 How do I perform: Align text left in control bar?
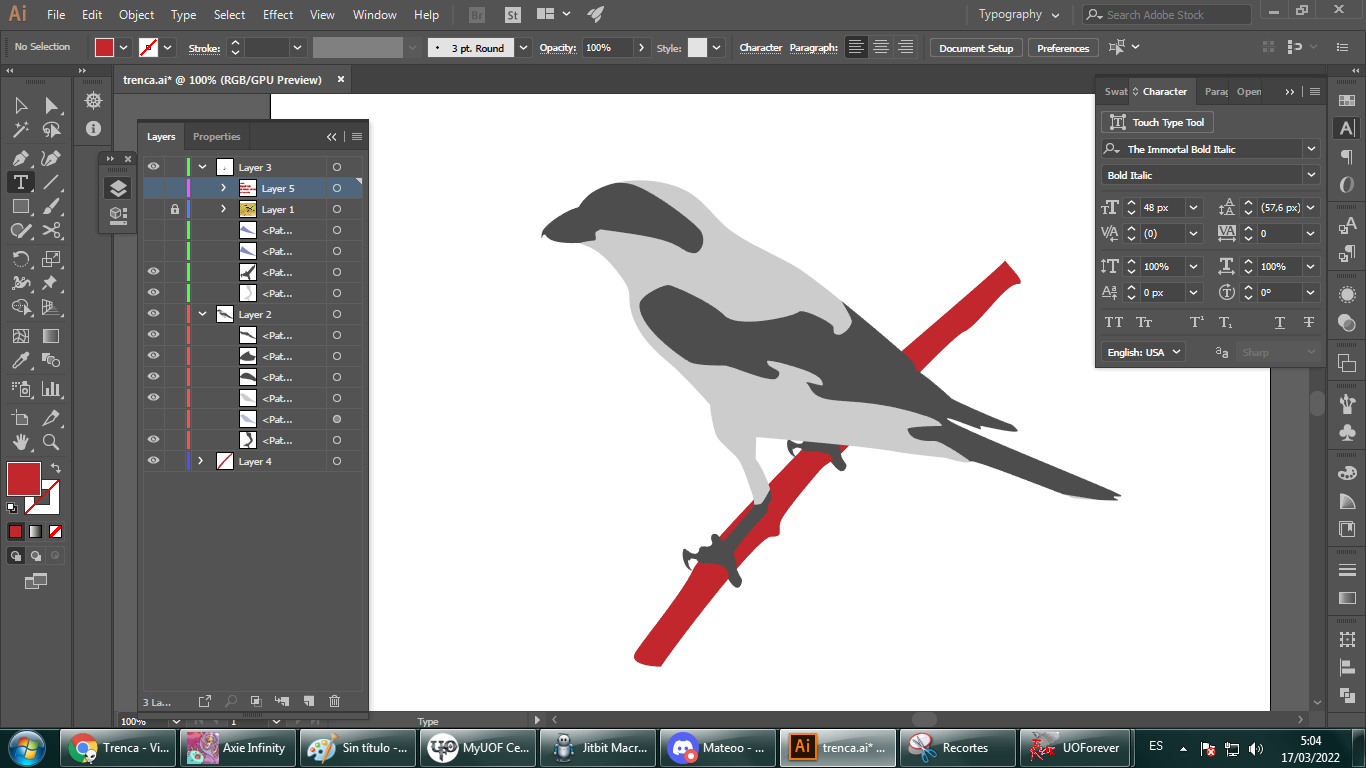point(856,47)
